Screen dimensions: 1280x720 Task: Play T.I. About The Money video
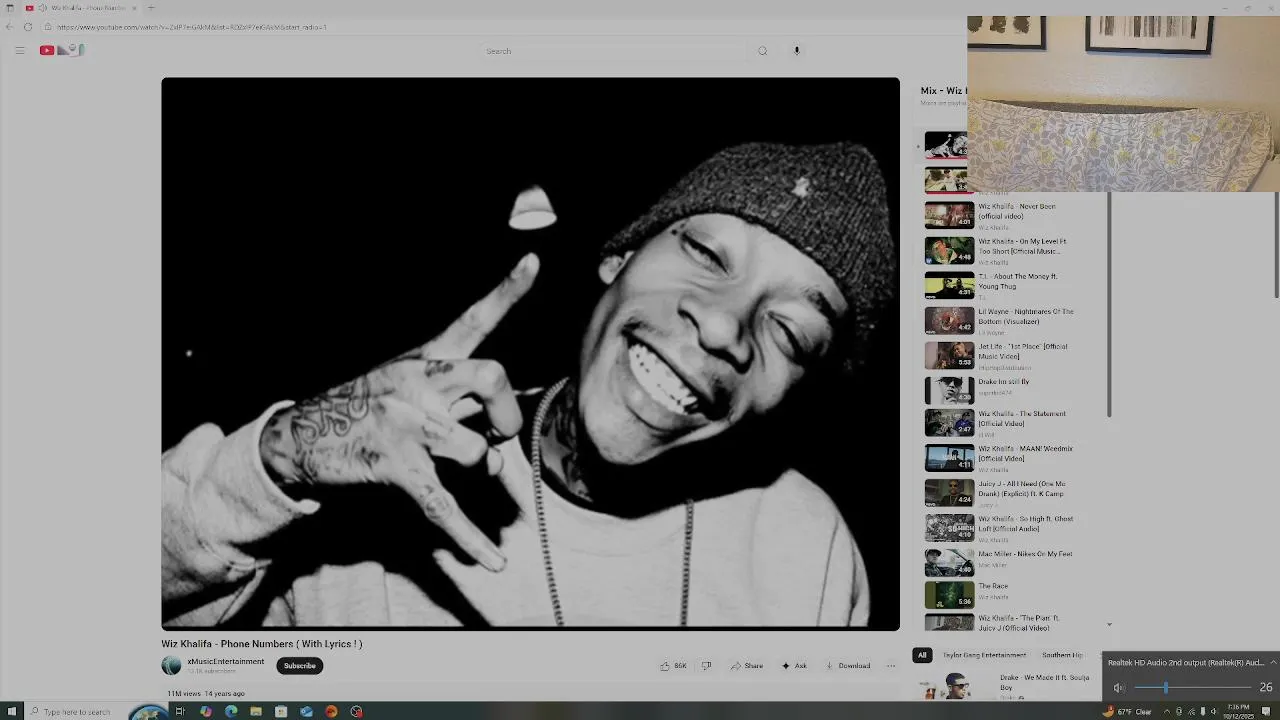point(949,285)
